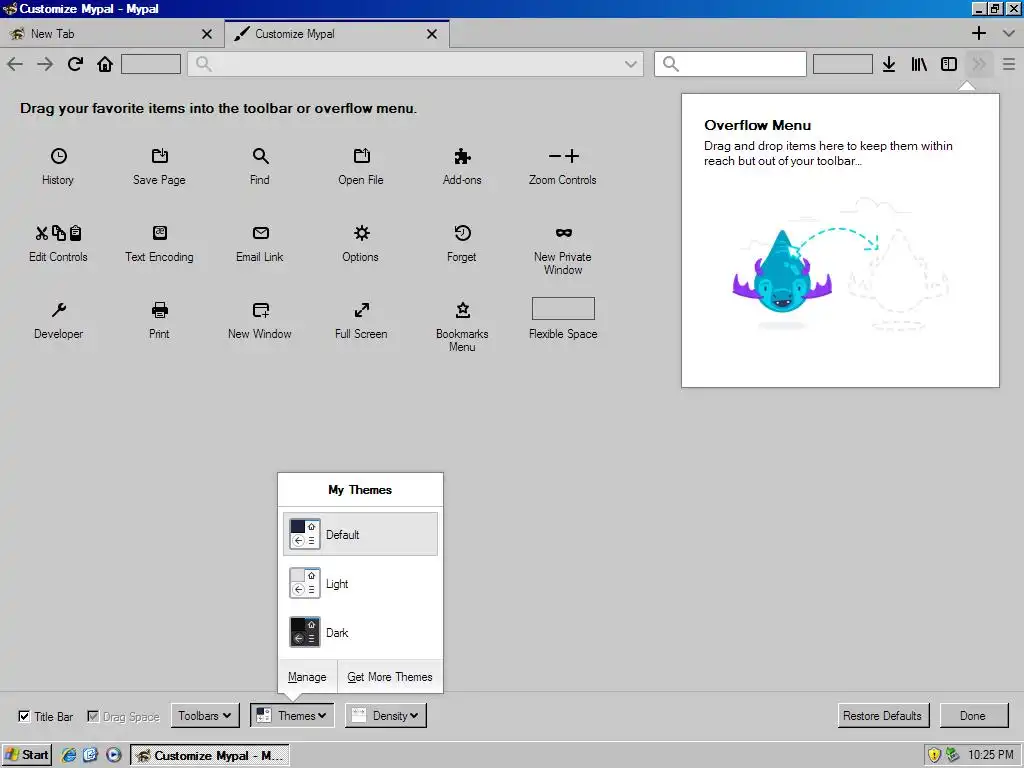Screen dimensions: 1024x768
Task: Choose the New Window icon
Action: coord(260,310)
